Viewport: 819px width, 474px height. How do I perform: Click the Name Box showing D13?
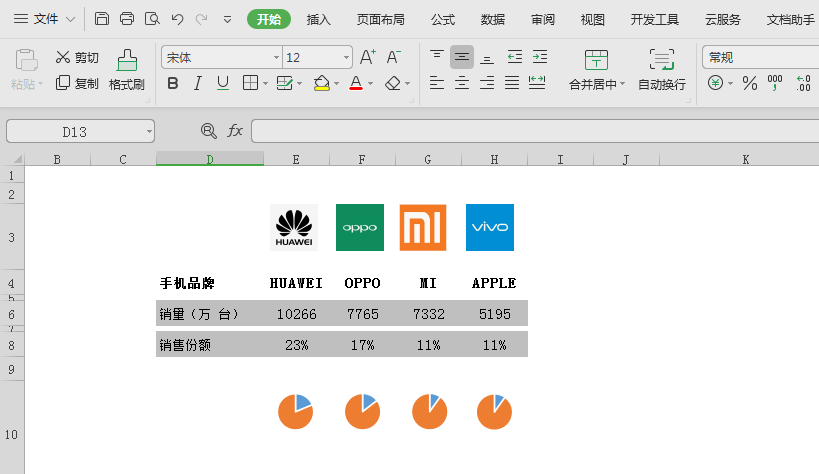(80, 132)
